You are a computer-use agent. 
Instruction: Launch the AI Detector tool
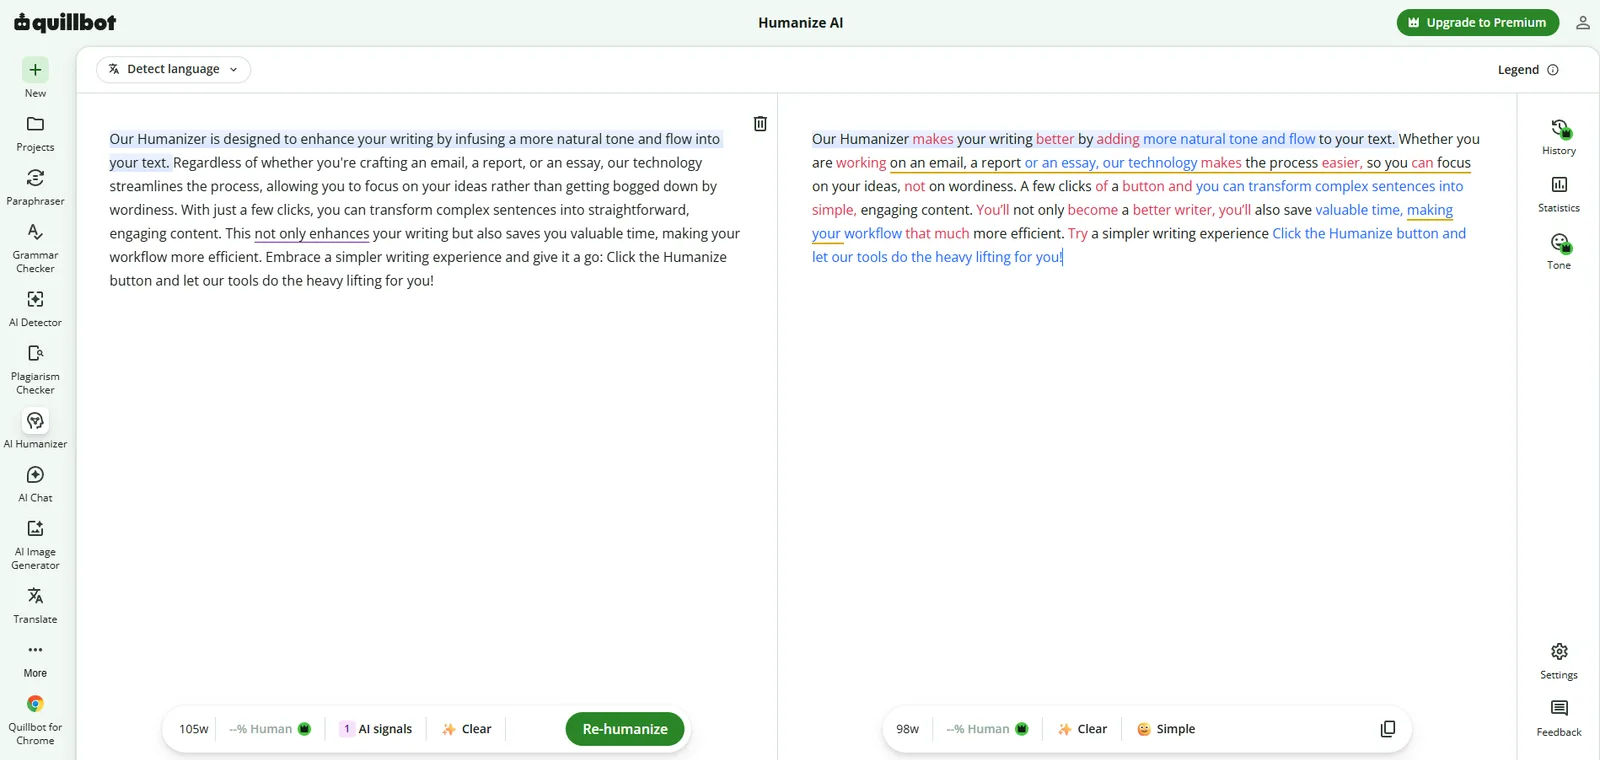(x=35, y=309)
